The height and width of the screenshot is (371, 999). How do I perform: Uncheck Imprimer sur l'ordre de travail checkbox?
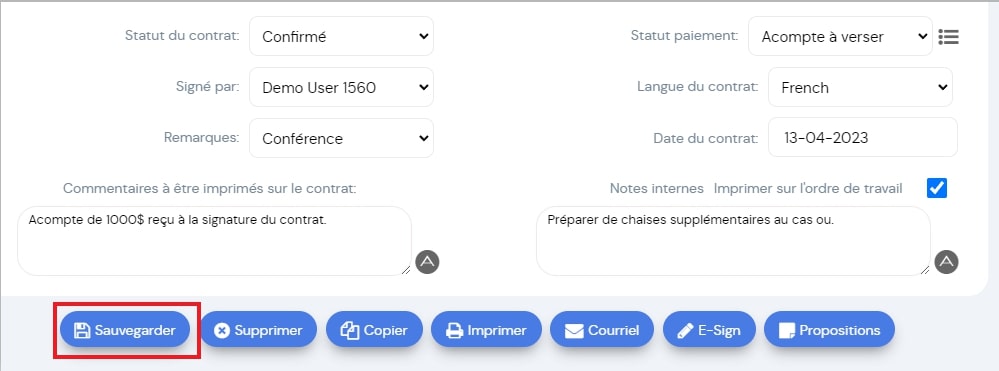937,188
